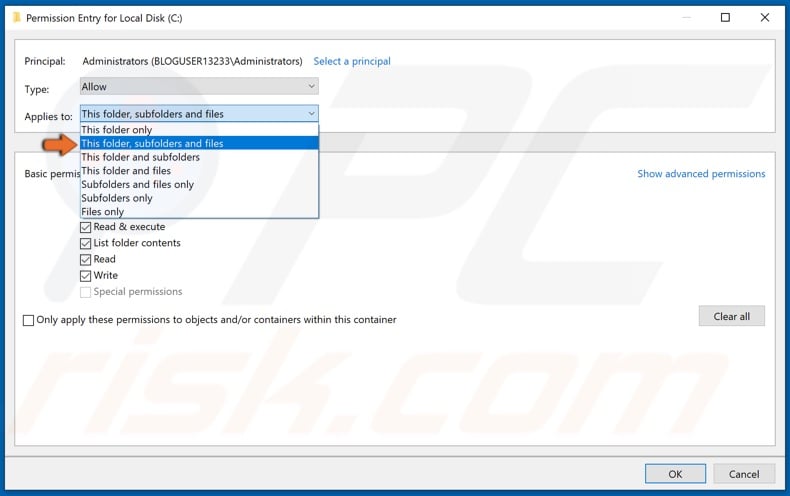
Task: Close the Permission Entry window
Action: (765, 18)
